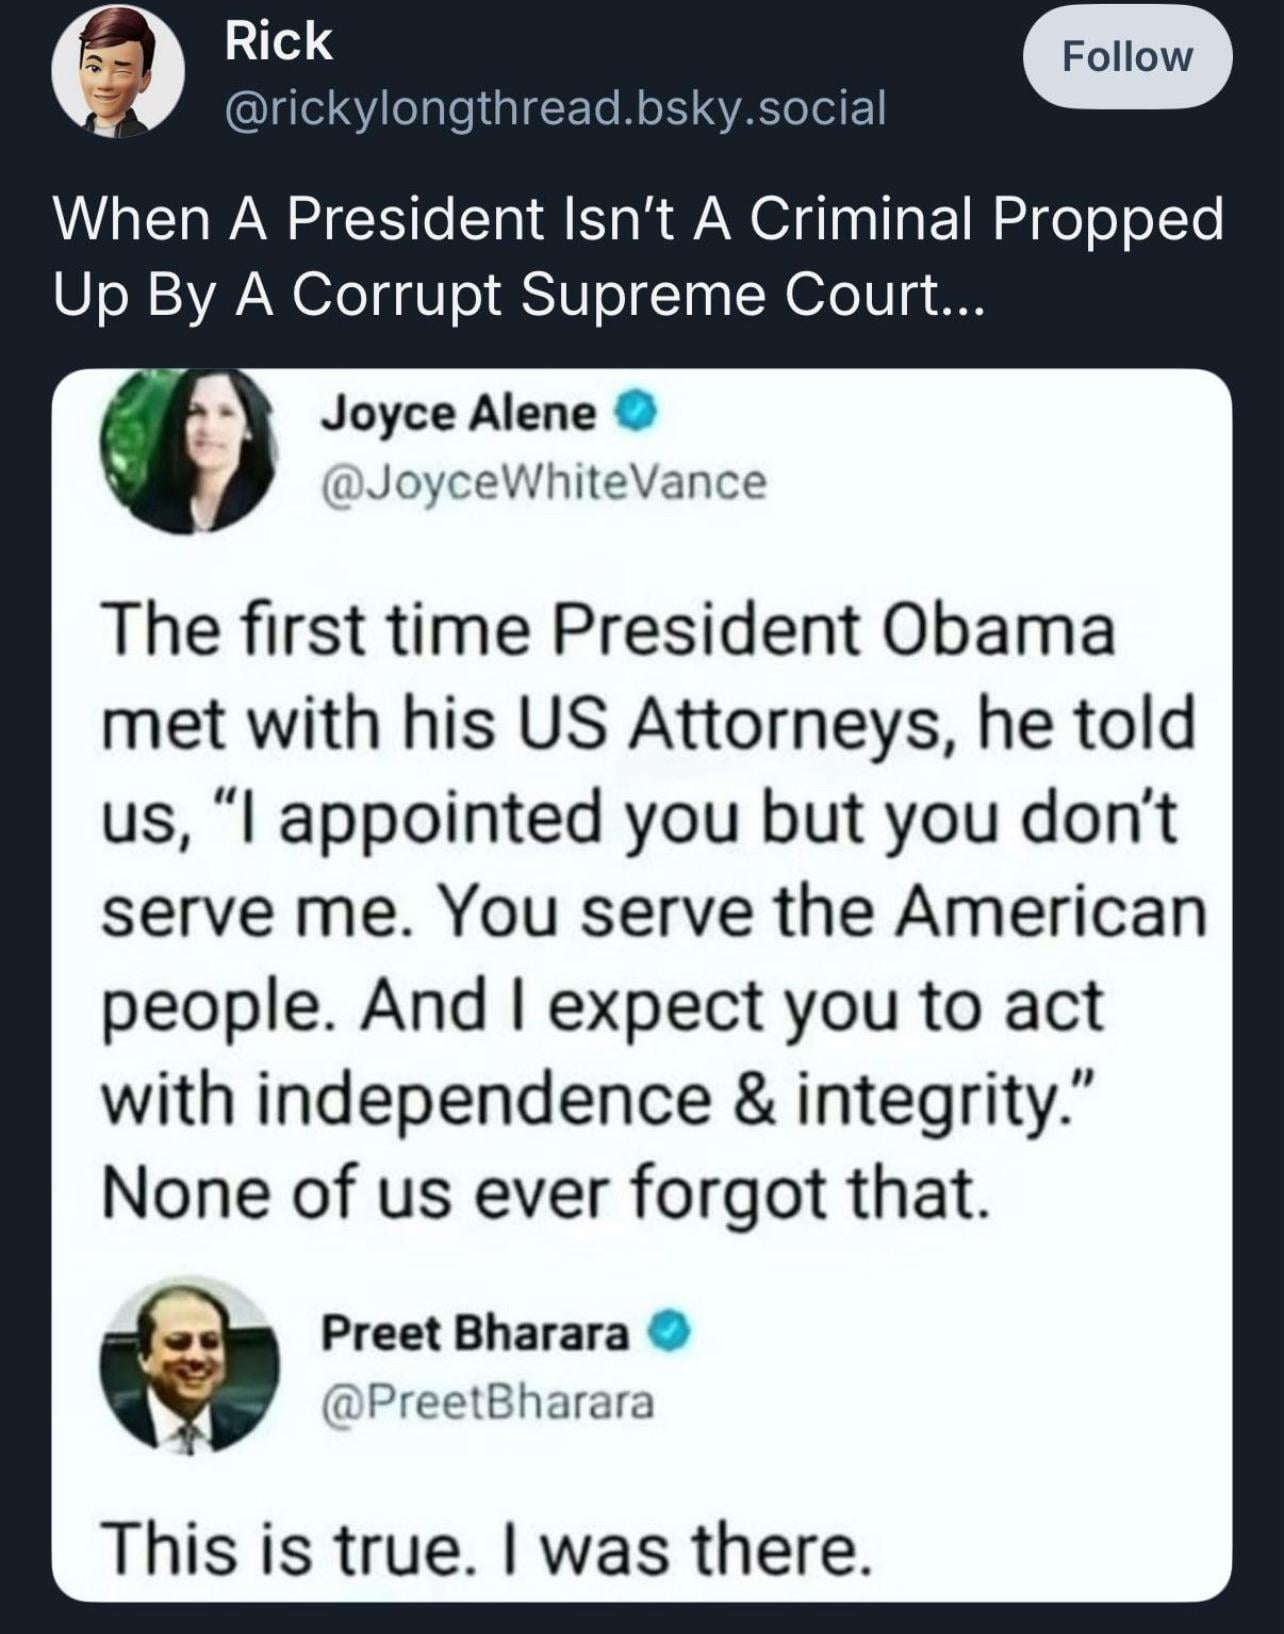Screen dimensions: 1284x1634
Task: Open the Joyce Alene name
Action: (458, 412)
